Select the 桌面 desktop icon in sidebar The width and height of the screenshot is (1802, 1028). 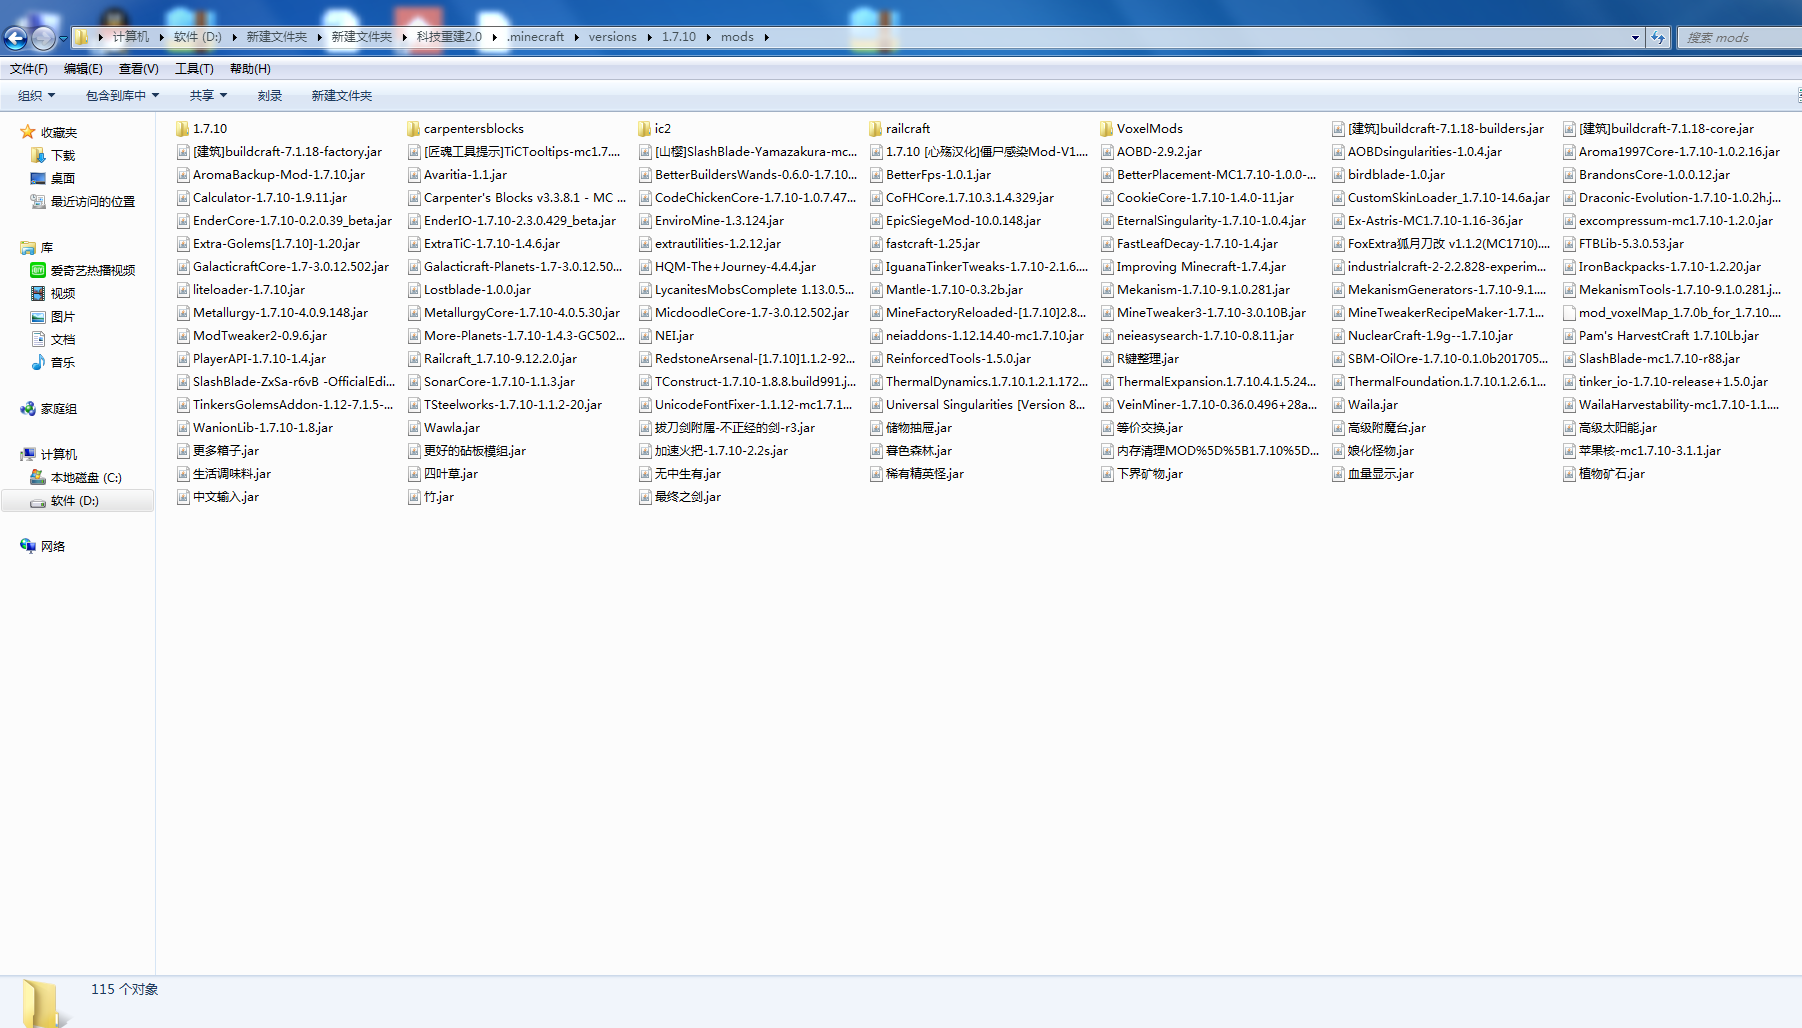[38, 178]
